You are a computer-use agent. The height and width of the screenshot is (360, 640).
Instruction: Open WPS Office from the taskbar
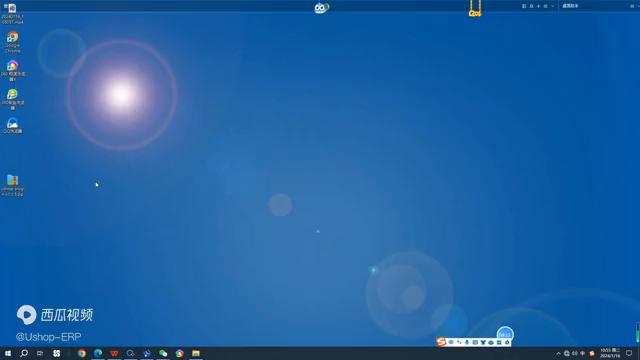point(114,353)
